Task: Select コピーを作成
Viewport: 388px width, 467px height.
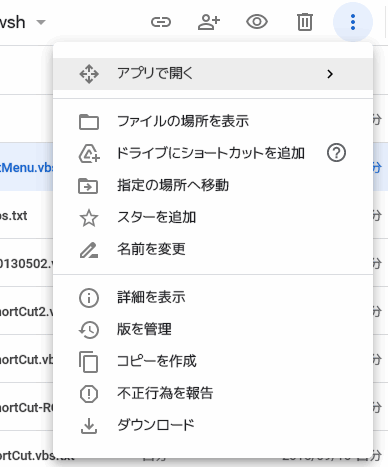Action: pyautogui.click(x=213, y=361)
